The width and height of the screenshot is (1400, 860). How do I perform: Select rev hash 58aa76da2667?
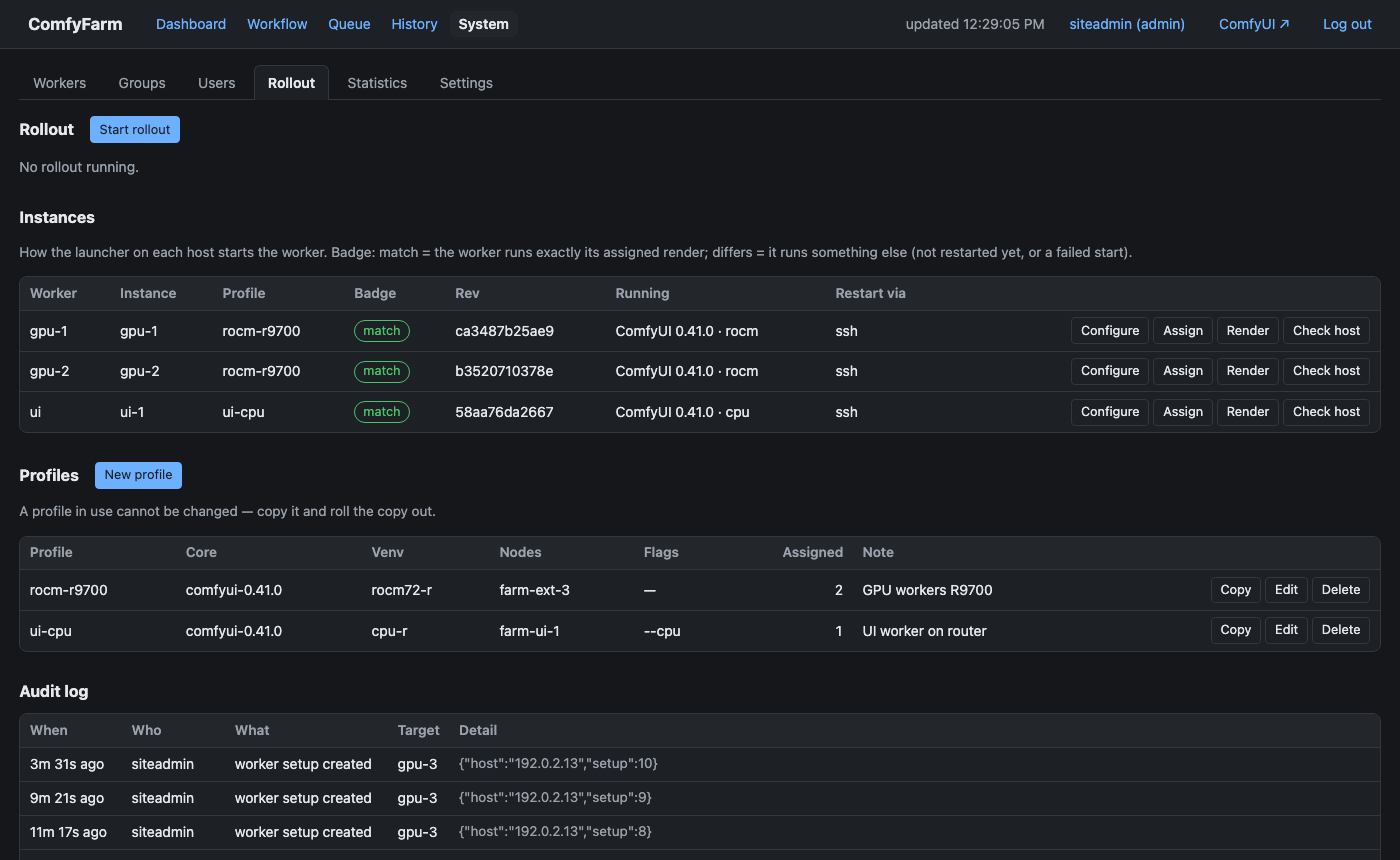click(x=504, y=412)
